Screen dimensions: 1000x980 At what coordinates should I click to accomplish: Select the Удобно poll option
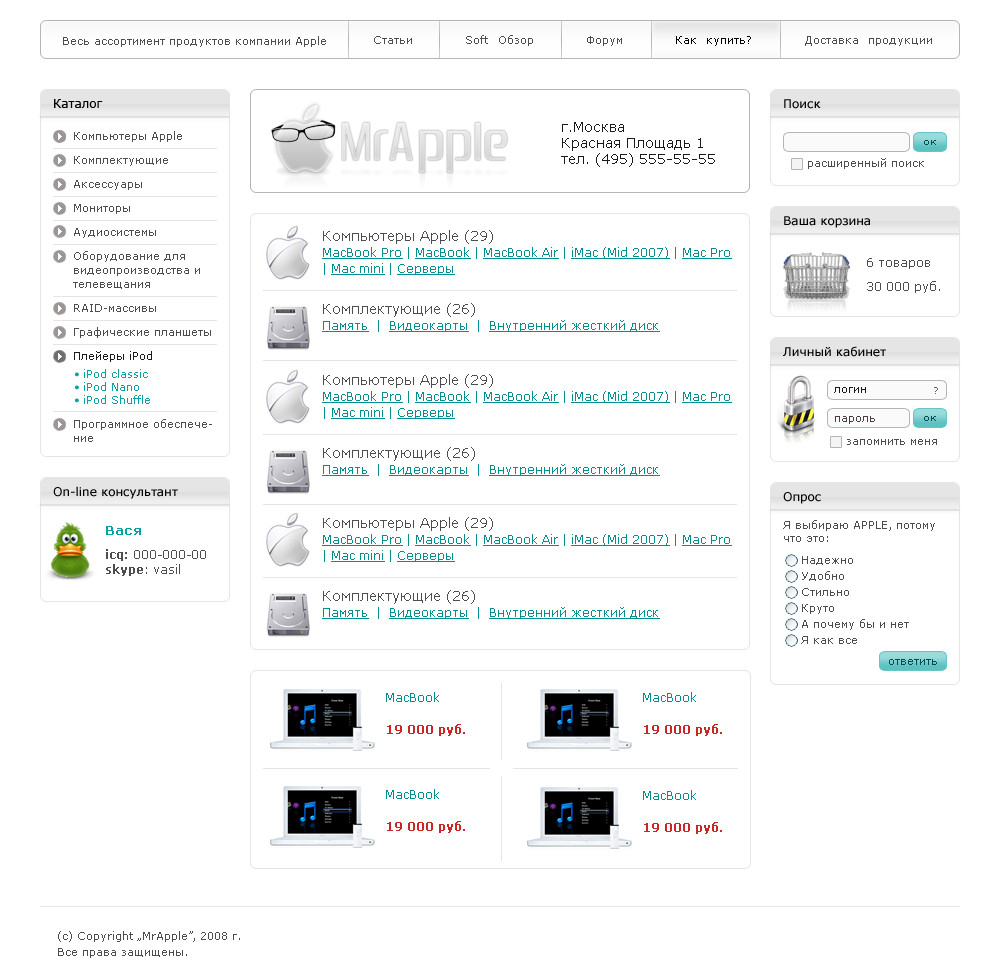(791, 576)
